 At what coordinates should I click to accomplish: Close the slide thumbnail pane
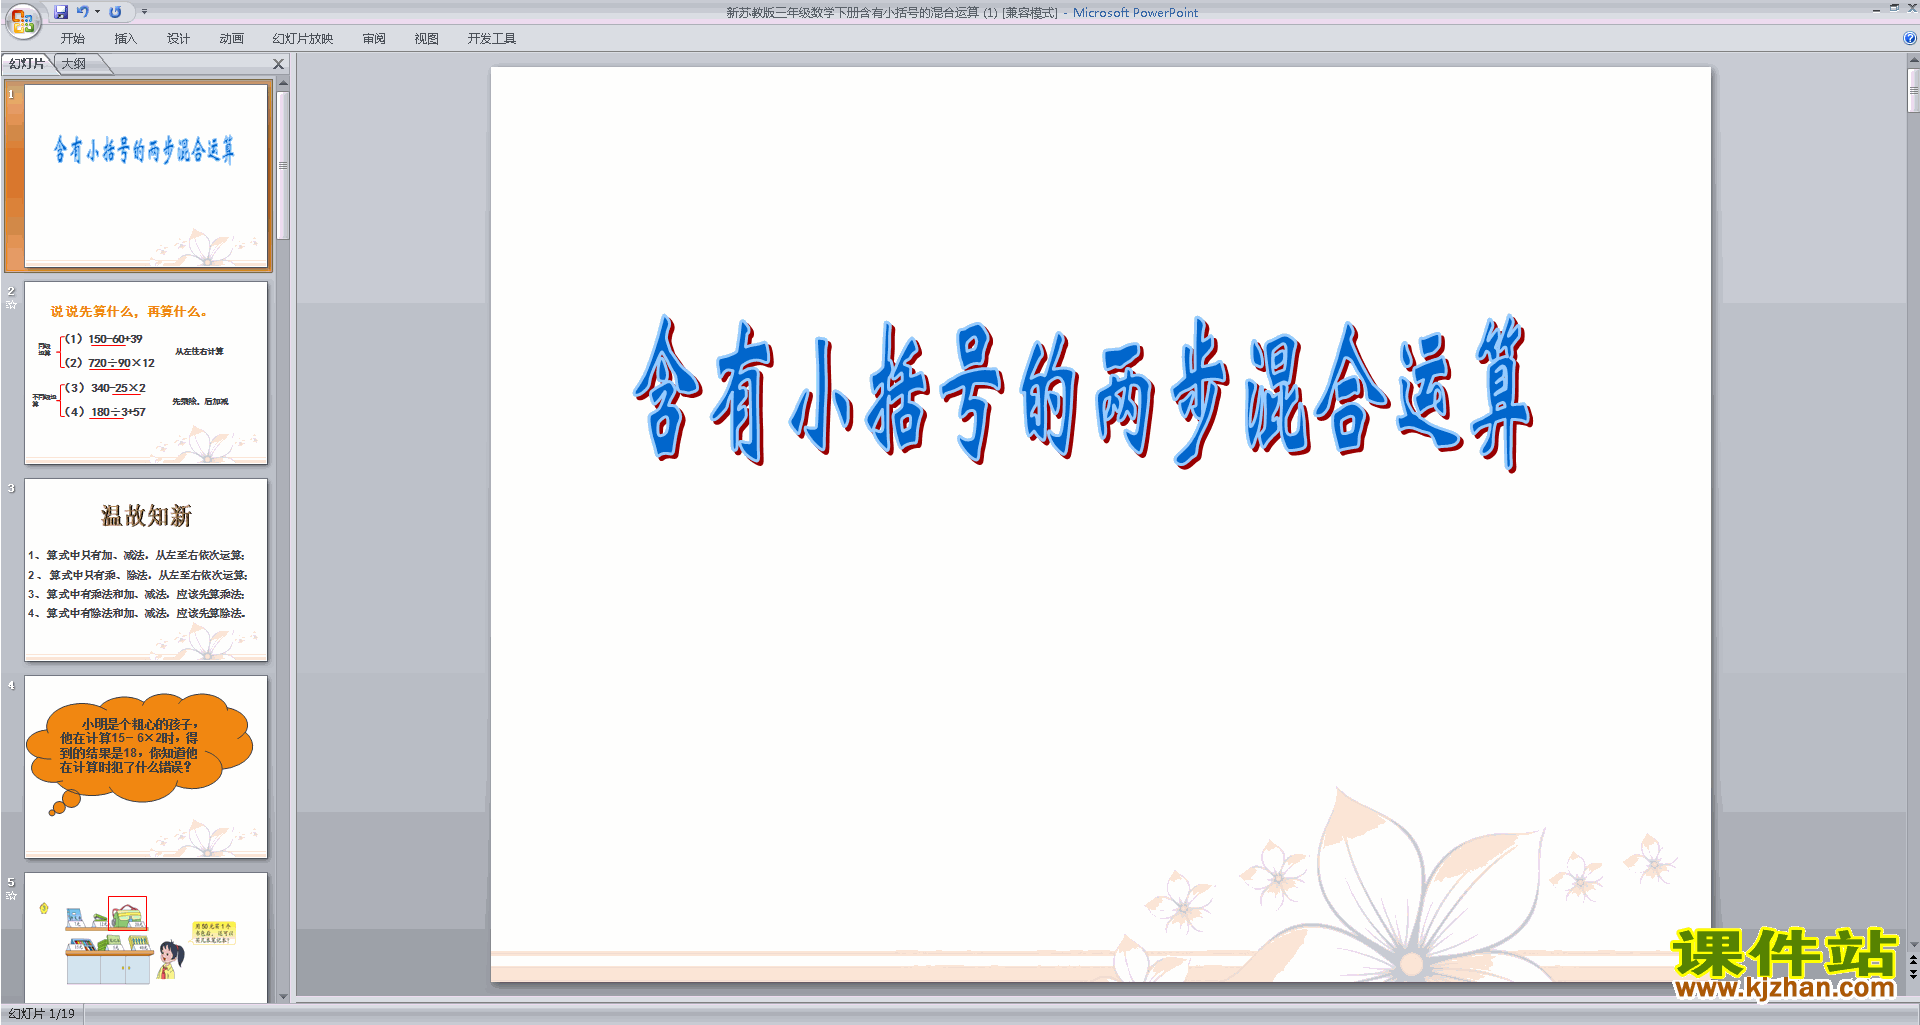pyautogui.click(x=279, y=64)
